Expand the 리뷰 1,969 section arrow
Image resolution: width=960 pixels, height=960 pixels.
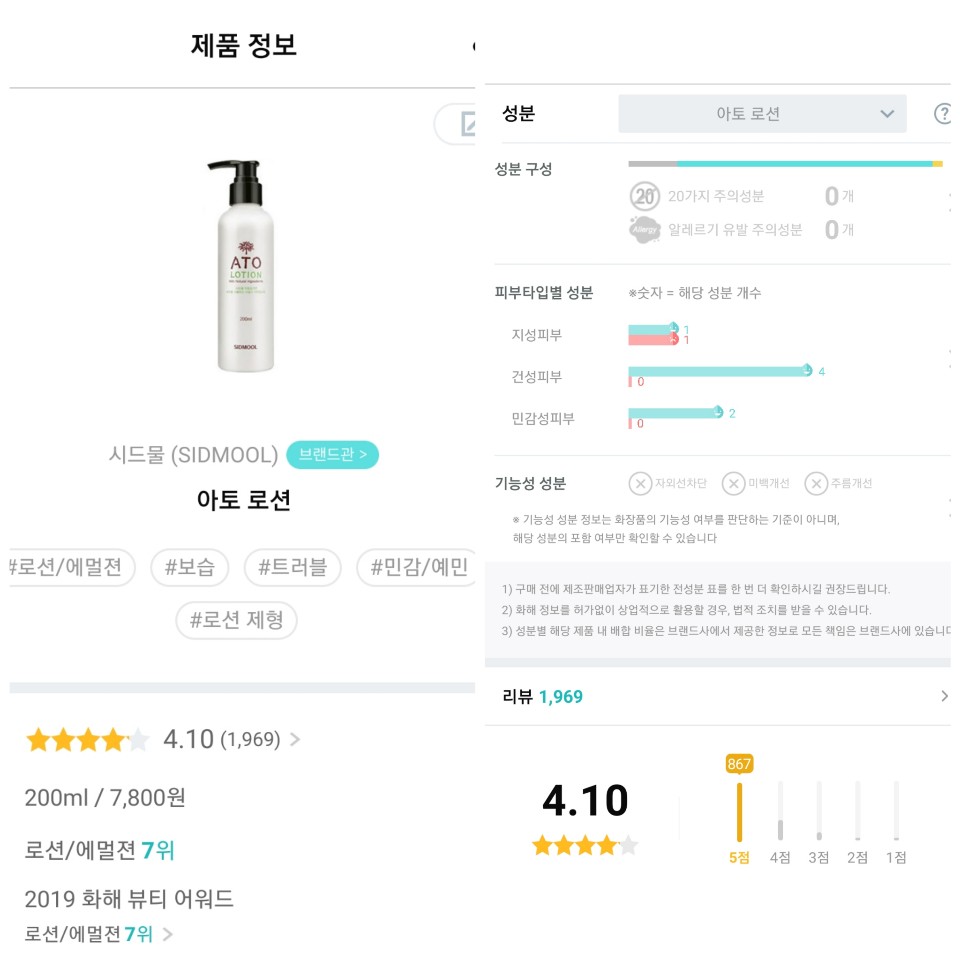(944, 696)
